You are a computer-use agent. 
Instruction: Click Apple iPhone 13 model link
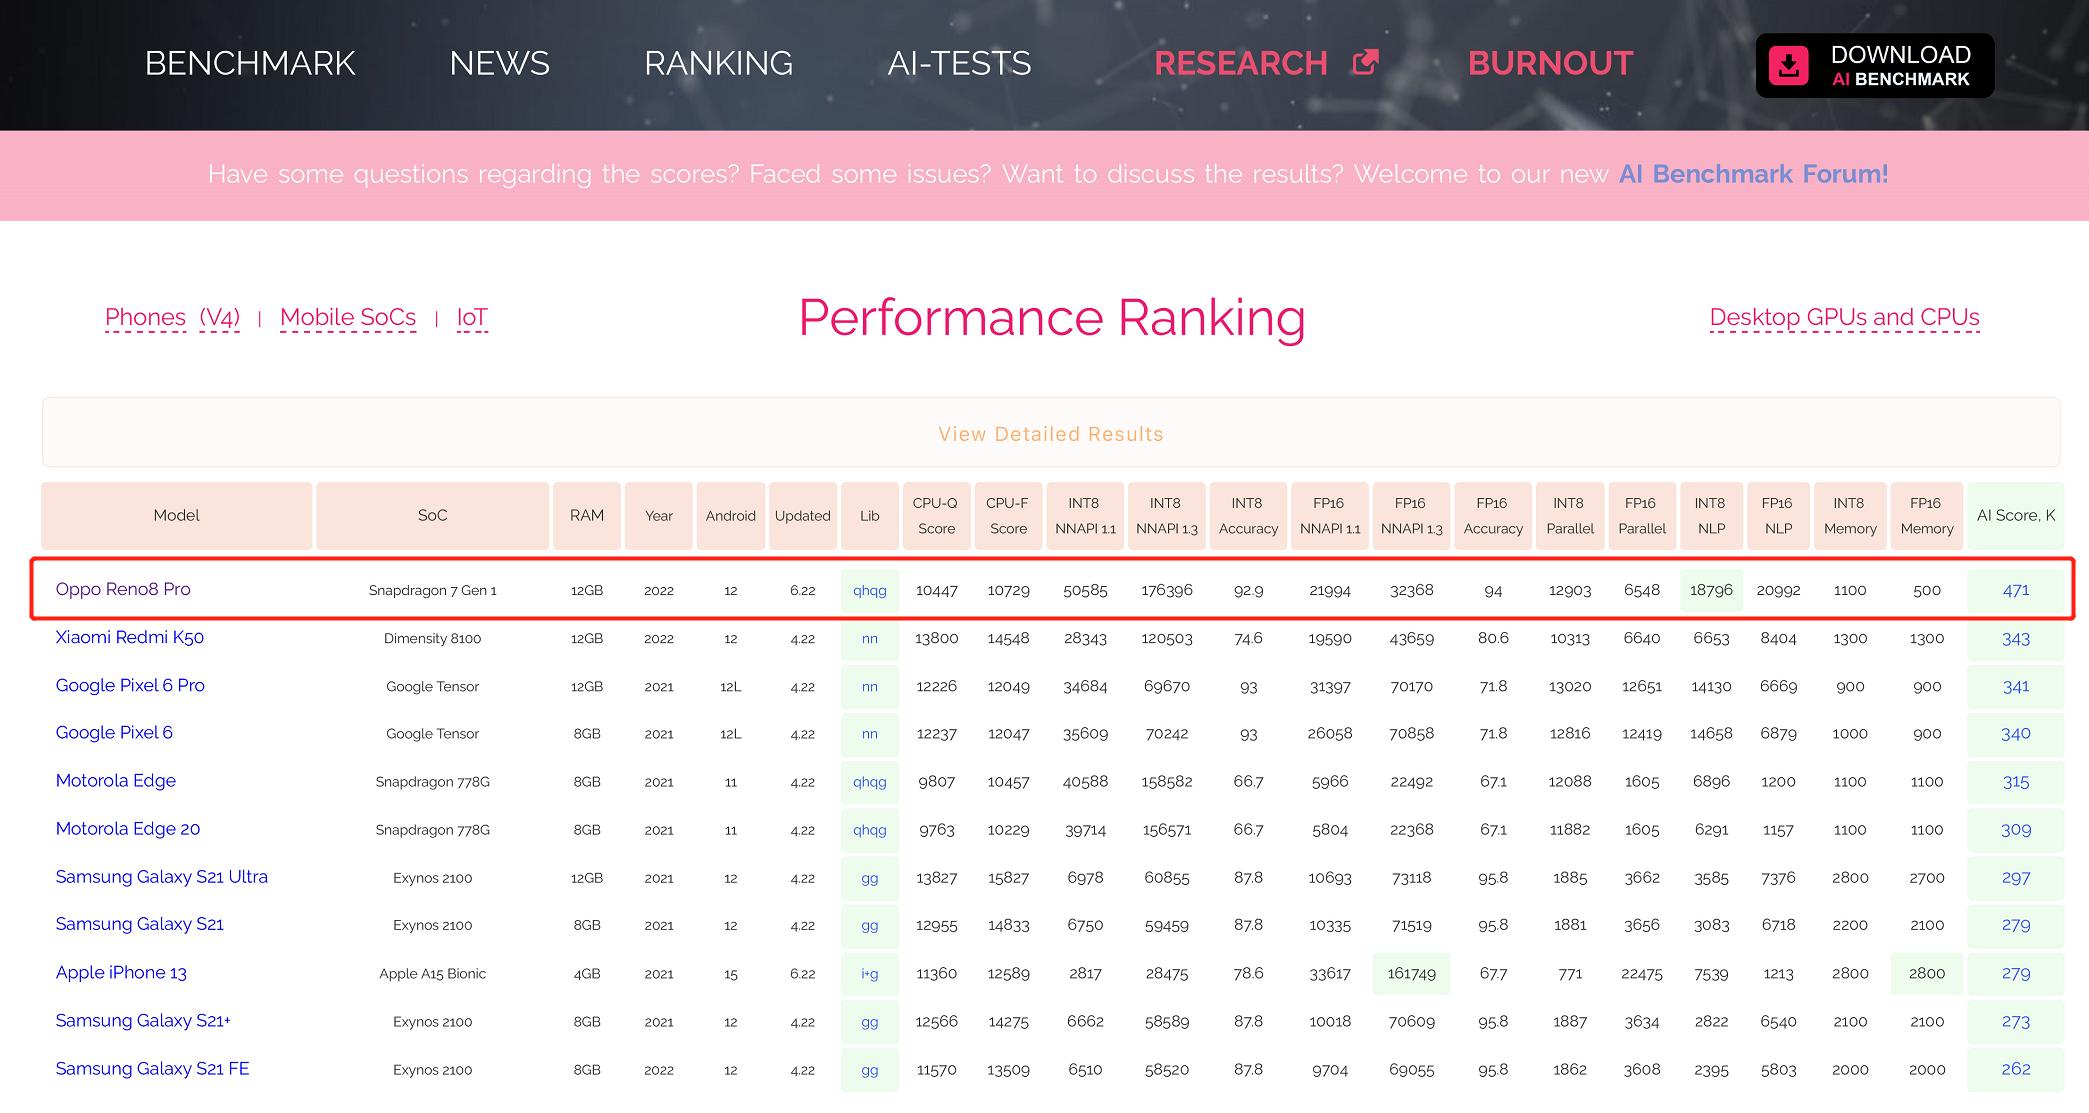(121, 972)
